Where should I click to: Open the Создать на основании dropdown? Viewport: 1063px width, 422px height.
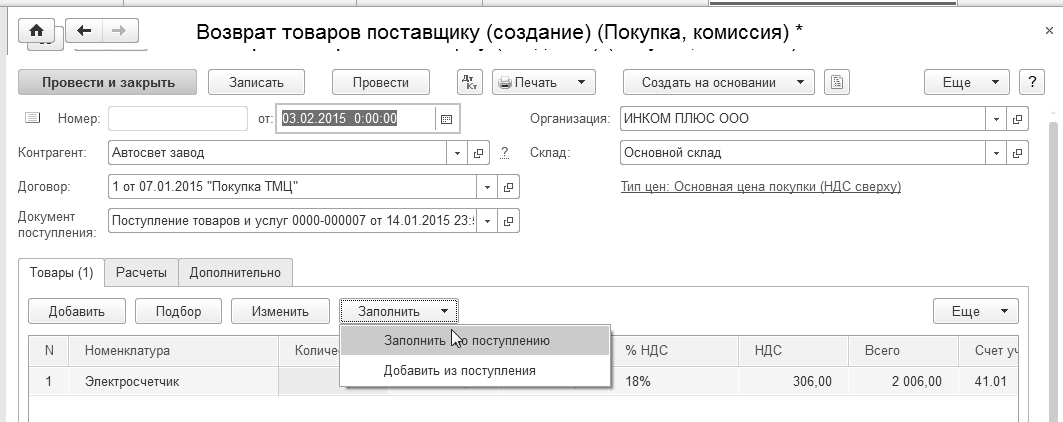point(718,83)
